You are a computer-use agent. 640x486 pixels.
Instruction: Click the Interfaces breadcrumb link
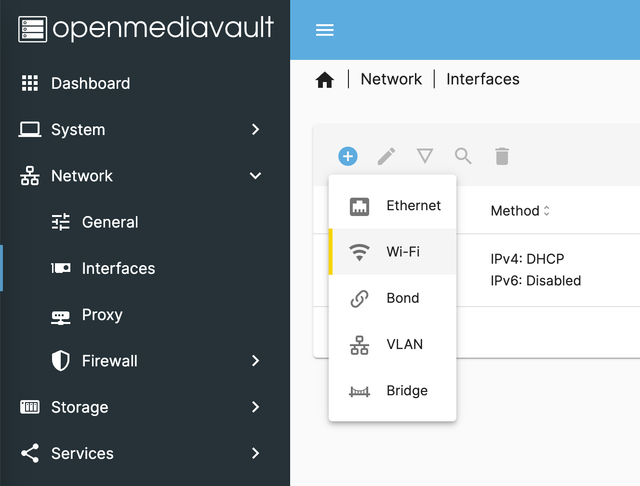point(483,79)
